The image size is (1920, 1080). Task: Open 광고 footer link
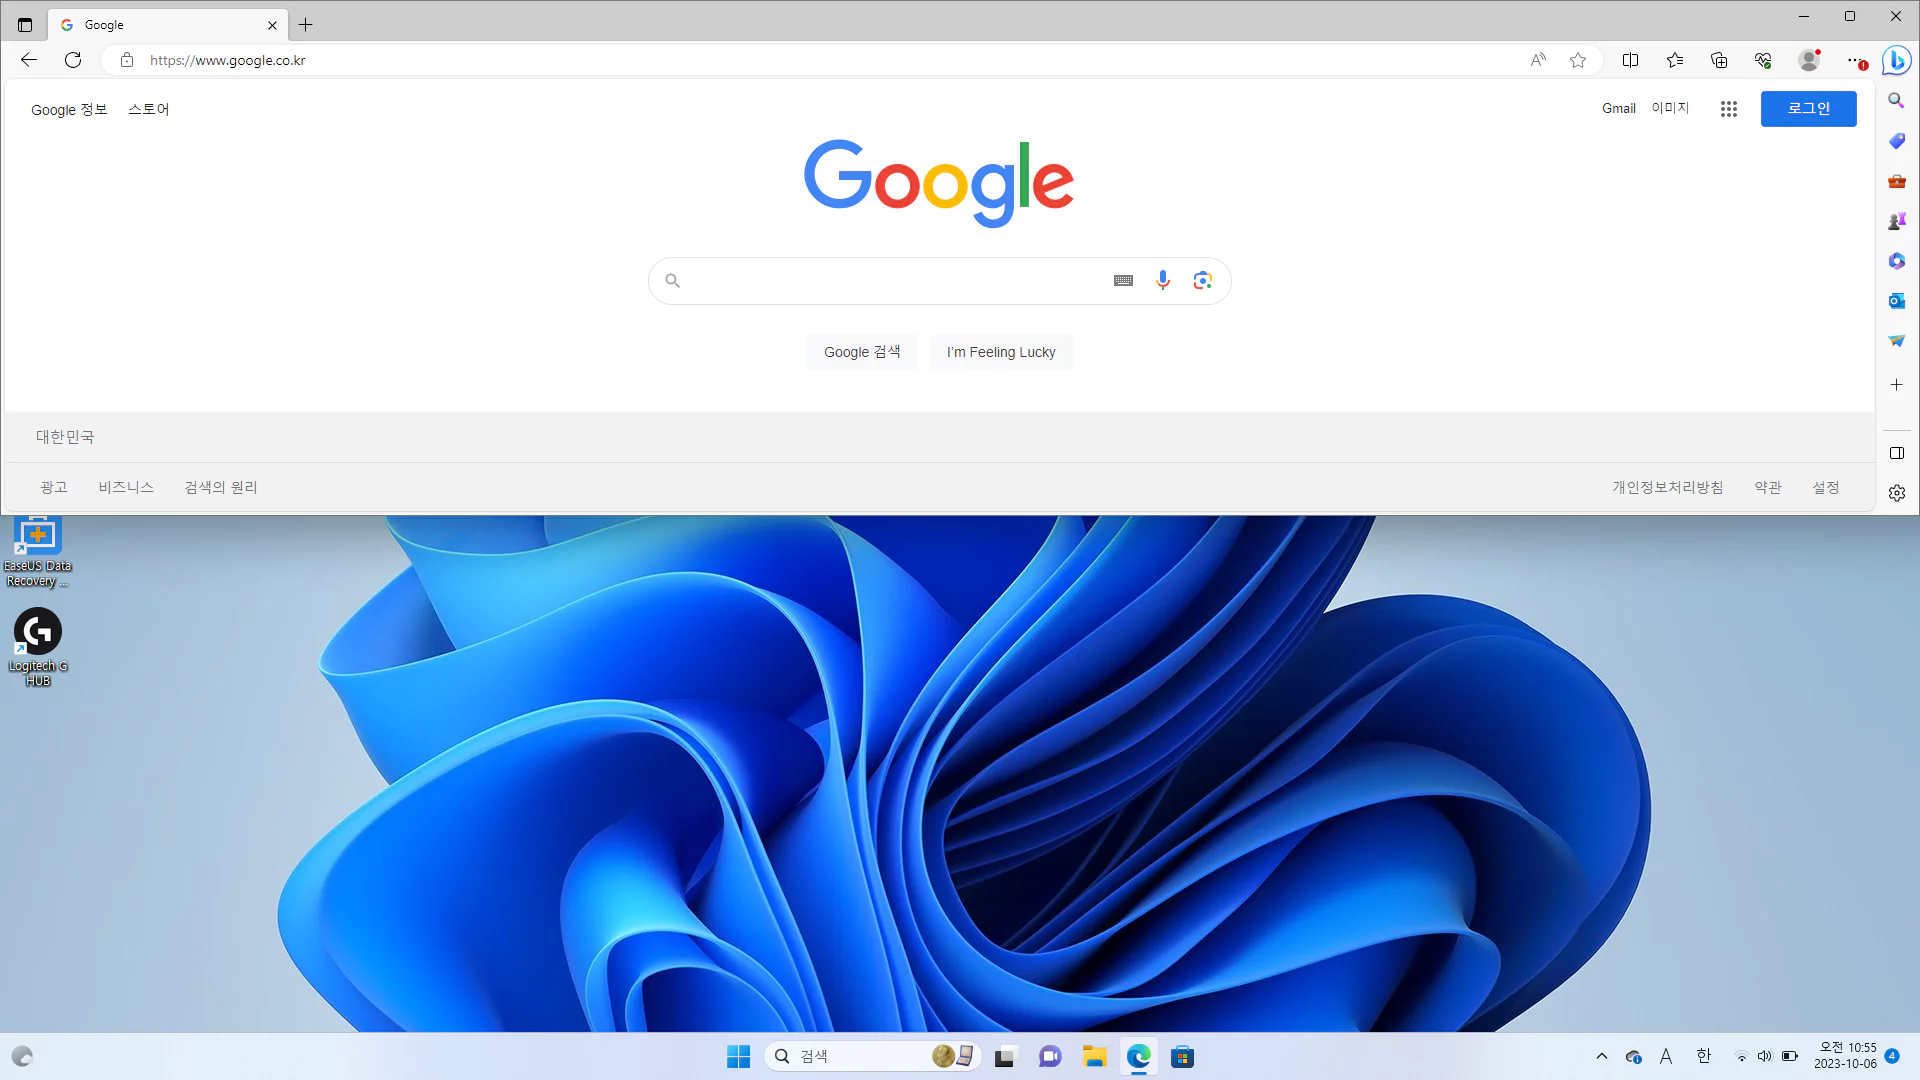pyautogui.click(x=54, y=487)
